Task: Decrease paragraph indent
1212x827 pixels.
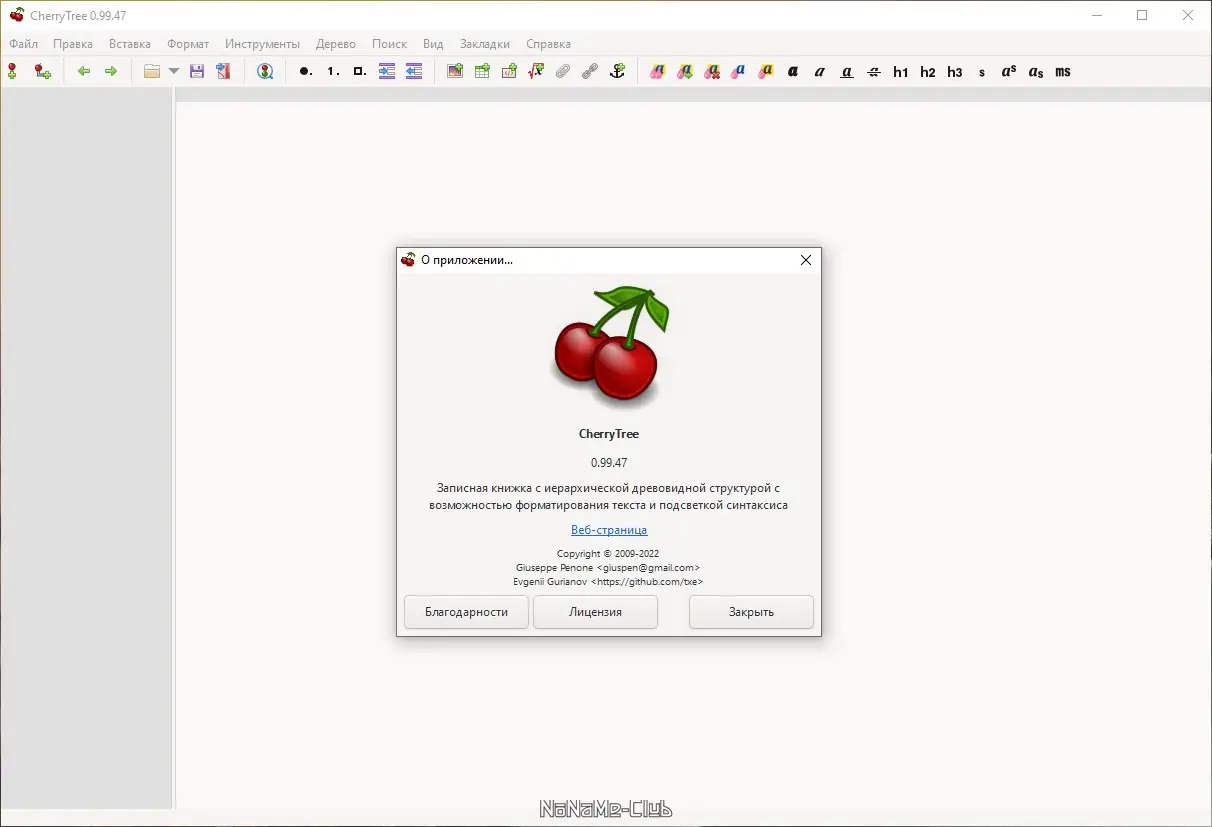Action: click(x=414, y=72)
